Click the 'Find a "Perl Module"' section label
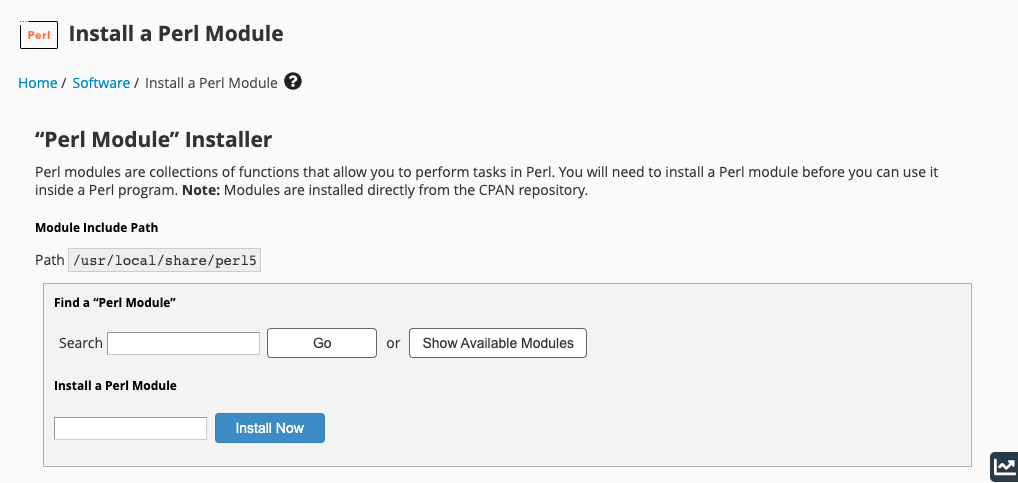The image size is (1018, 483). (x=115, y=301)
